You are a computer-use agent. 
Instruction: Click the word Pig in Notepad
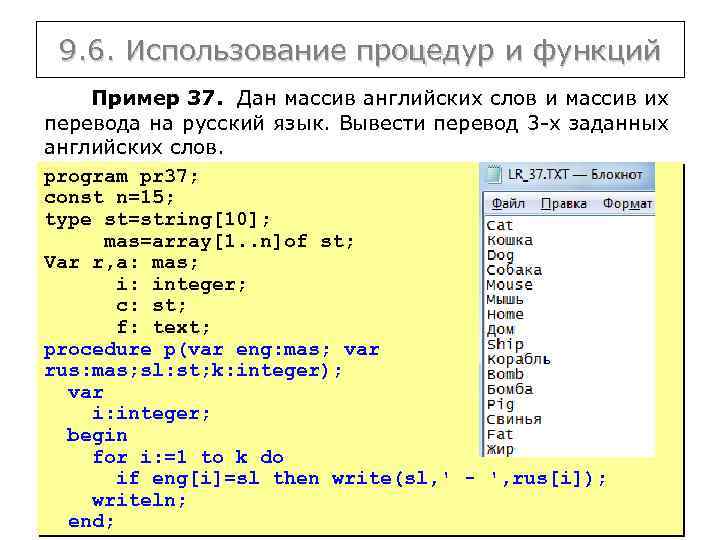tap(500, 405)
